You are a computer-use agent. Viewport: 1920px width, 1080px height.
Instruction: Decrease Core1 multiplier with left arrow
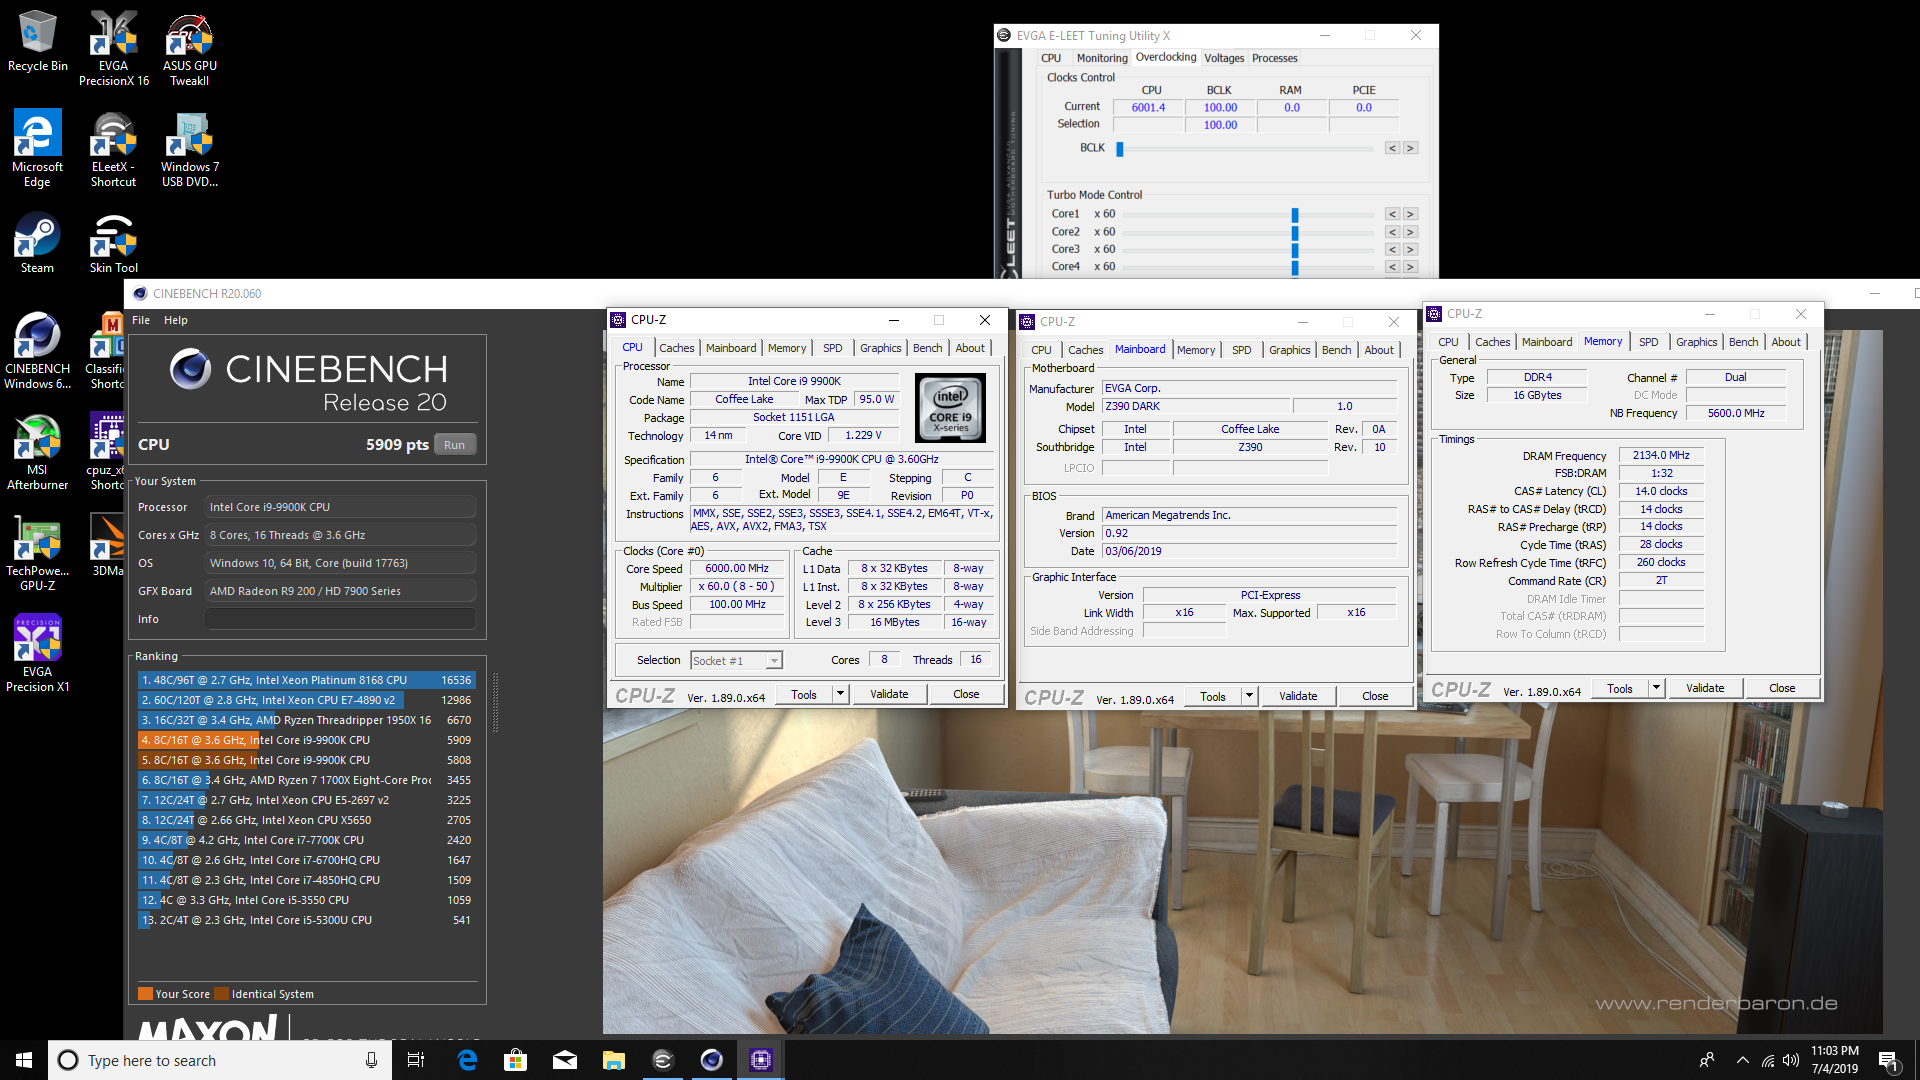(1391, 214)
